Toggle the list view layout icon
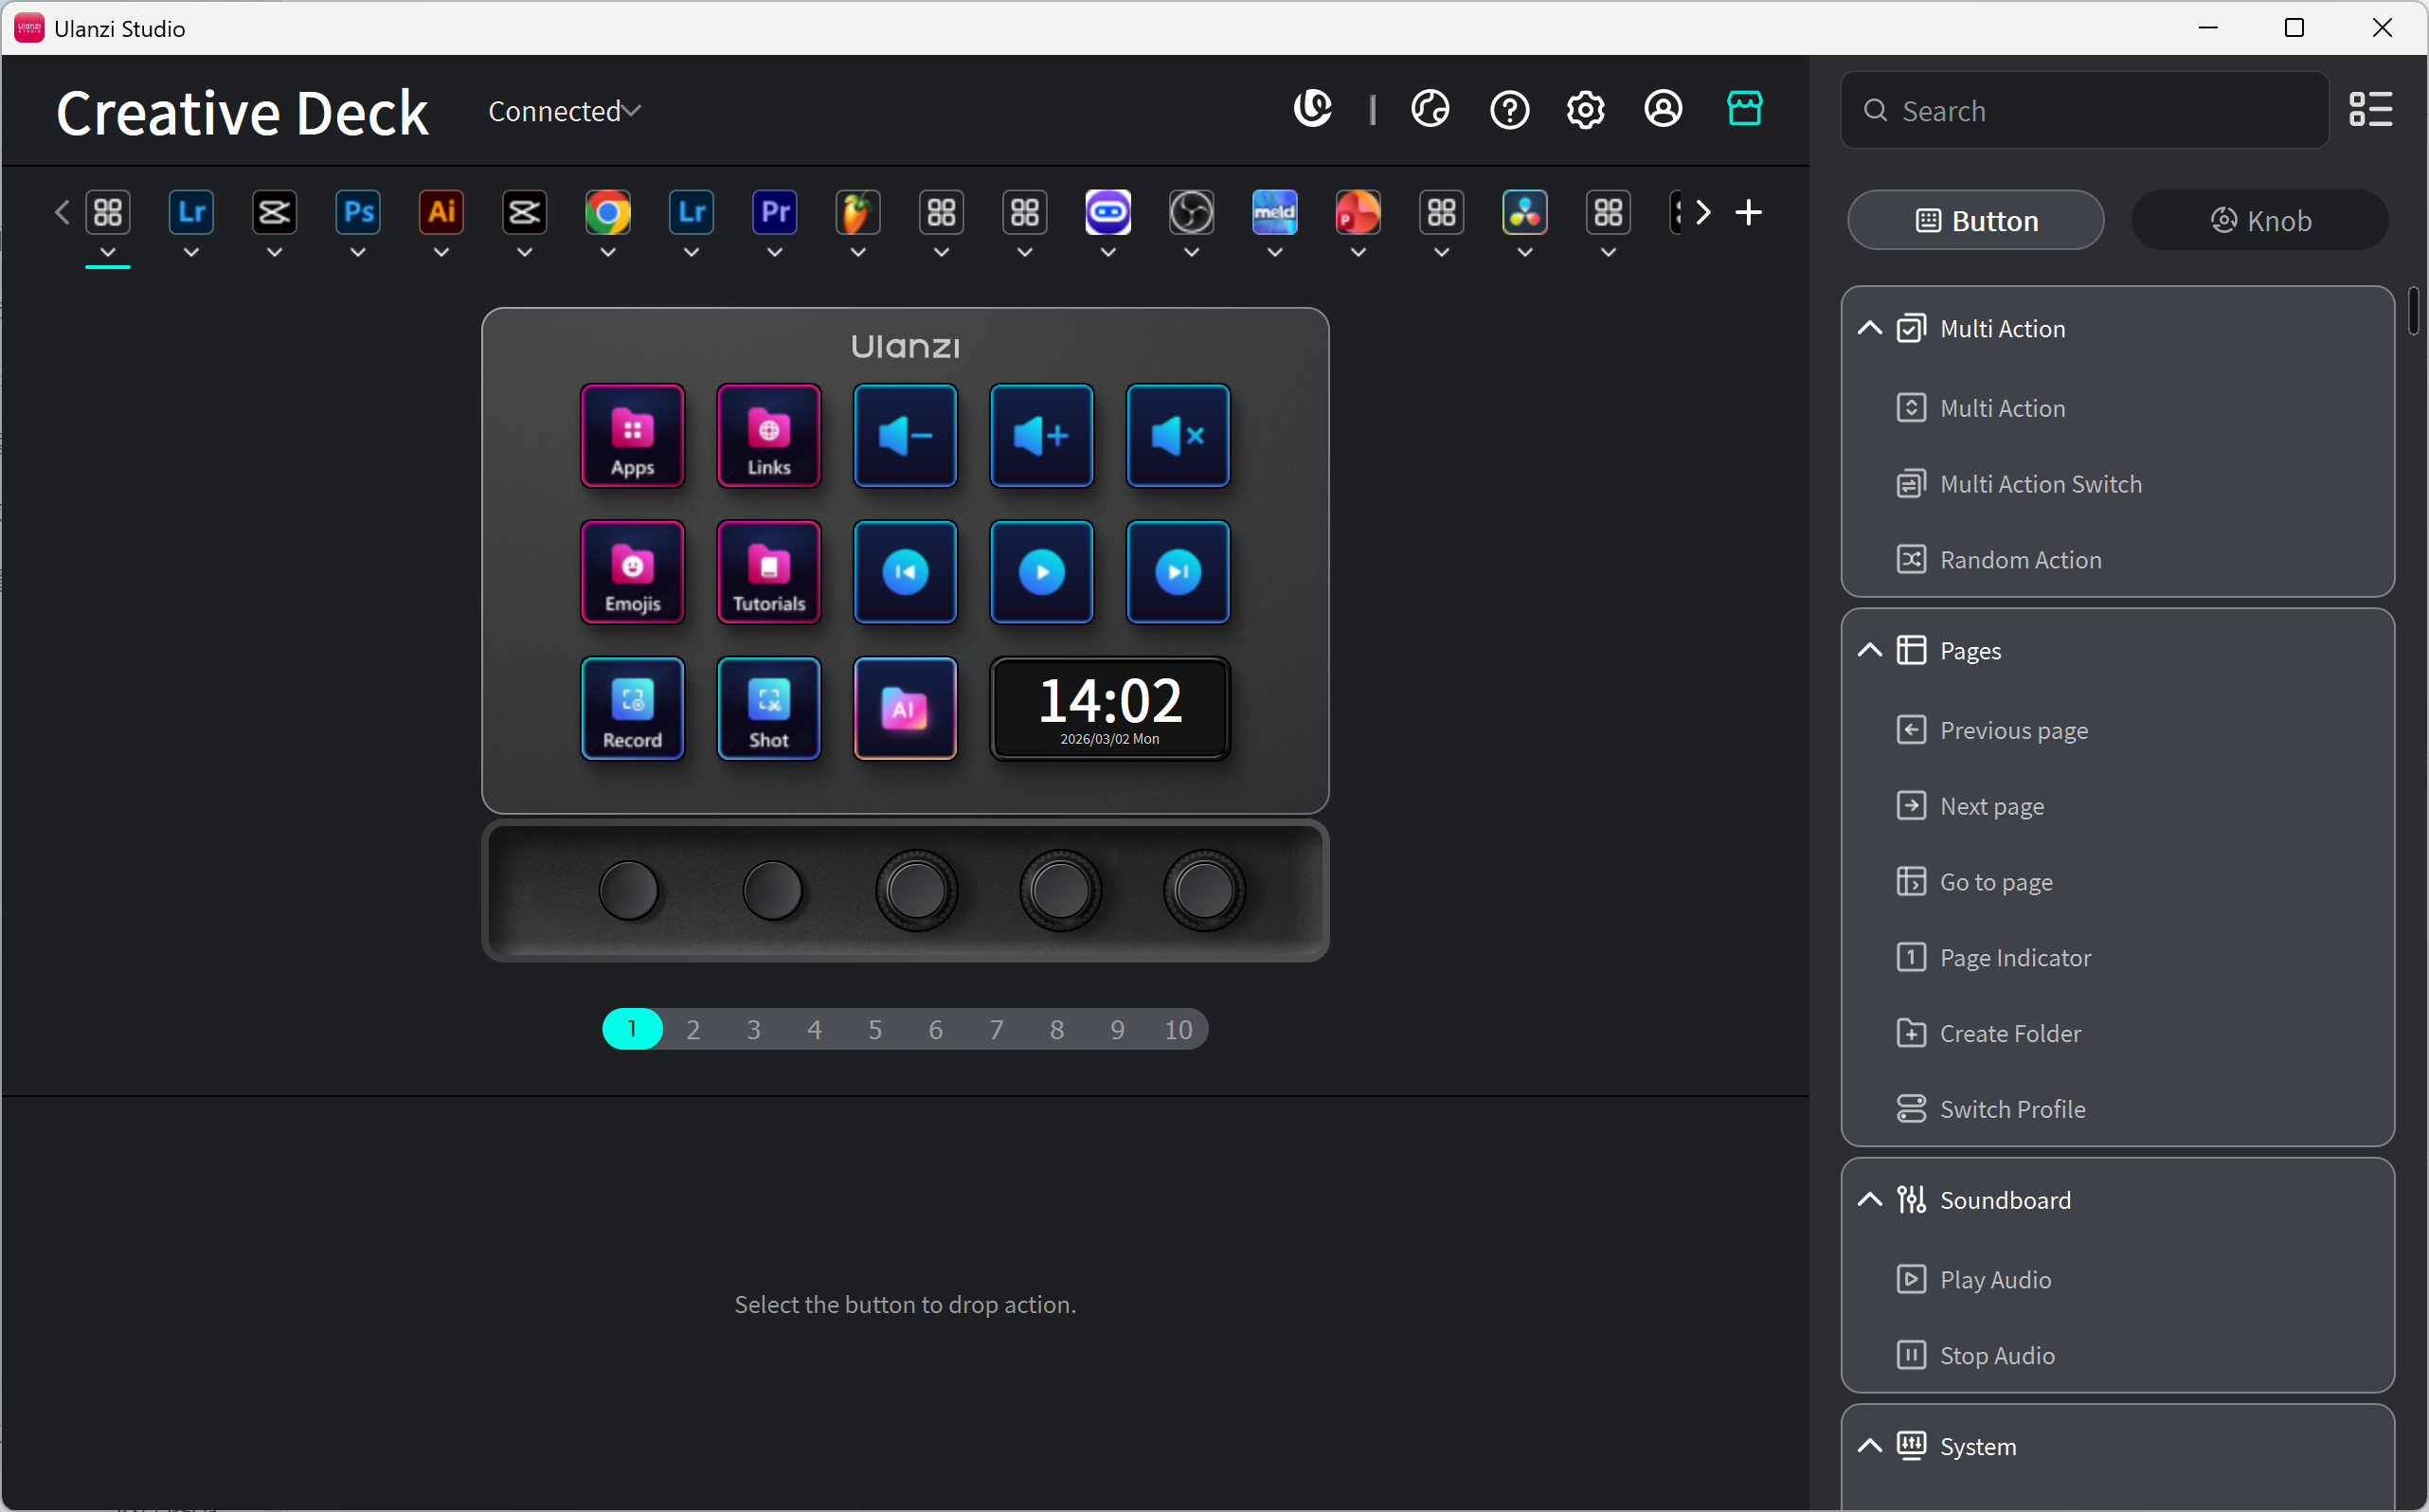 (2370, 110)
